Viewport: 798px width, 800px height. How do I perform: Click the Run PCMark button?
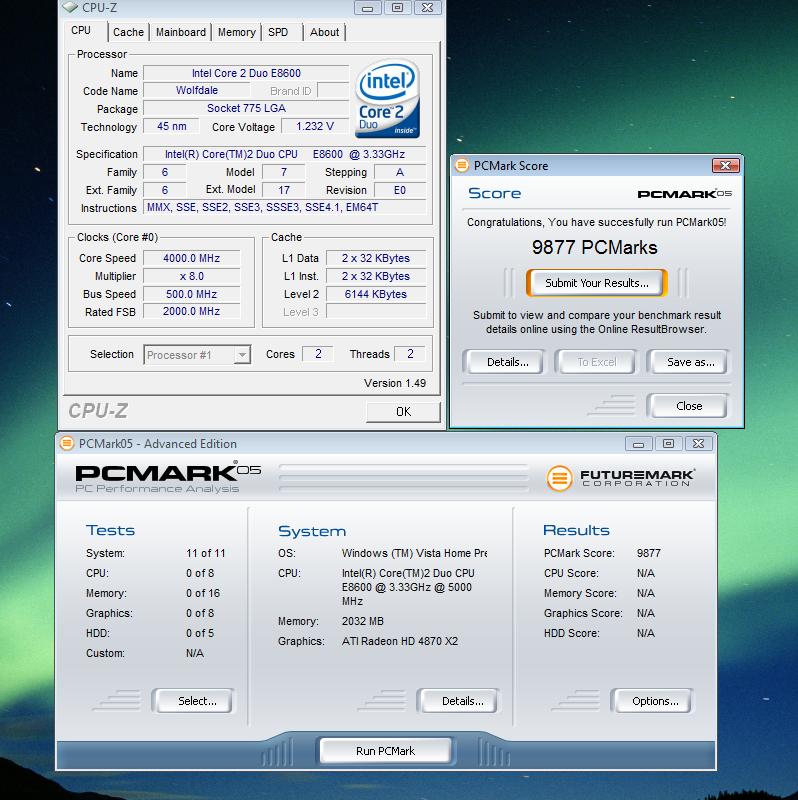(x=386, y=751)
